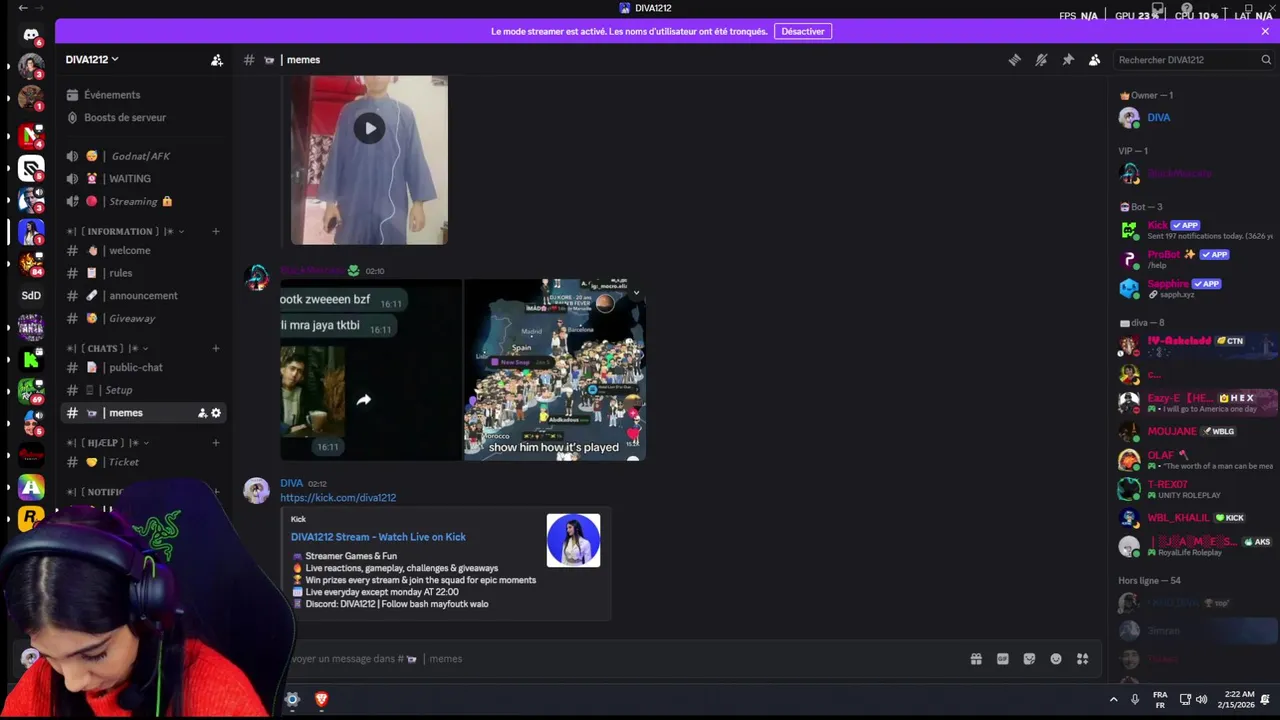Open ProBot in member list
Screen dimensions: 1280x720
click(1196, 259)
